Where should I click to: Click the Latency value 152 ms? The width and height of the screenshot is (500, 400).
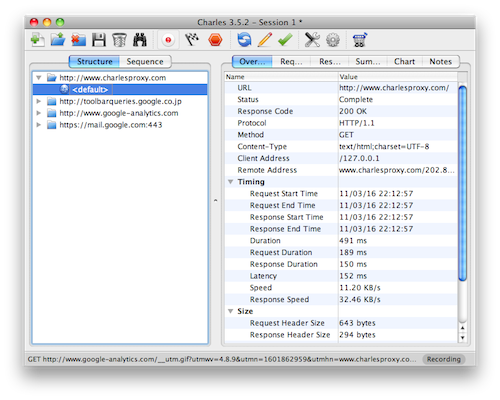point(353,276)
